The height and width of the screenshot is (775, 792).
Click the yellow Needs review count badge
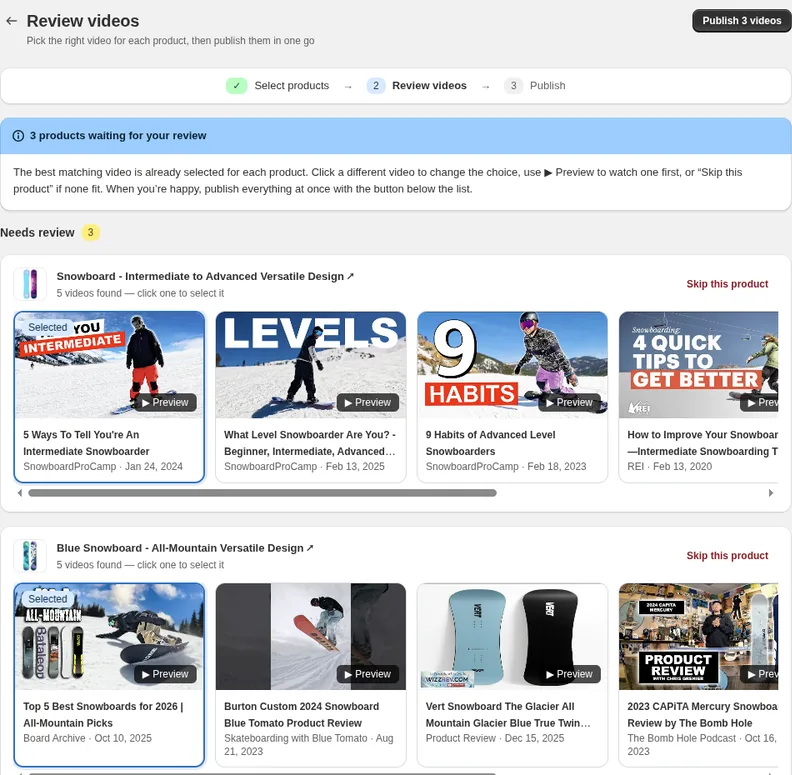[x=91, y=232]
